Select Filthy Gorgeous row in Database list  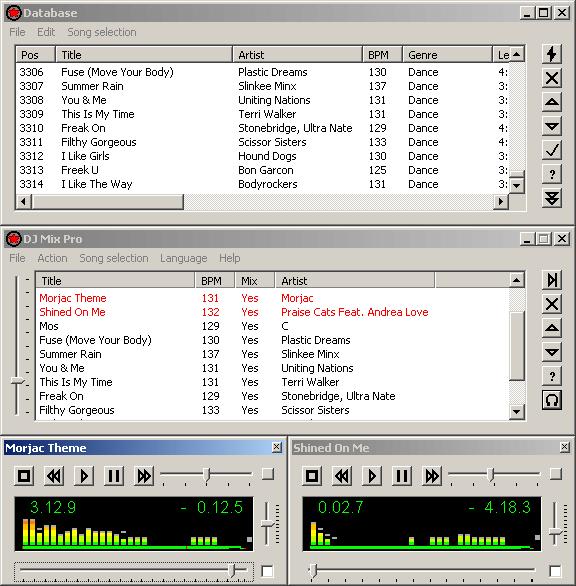[263, 142]
